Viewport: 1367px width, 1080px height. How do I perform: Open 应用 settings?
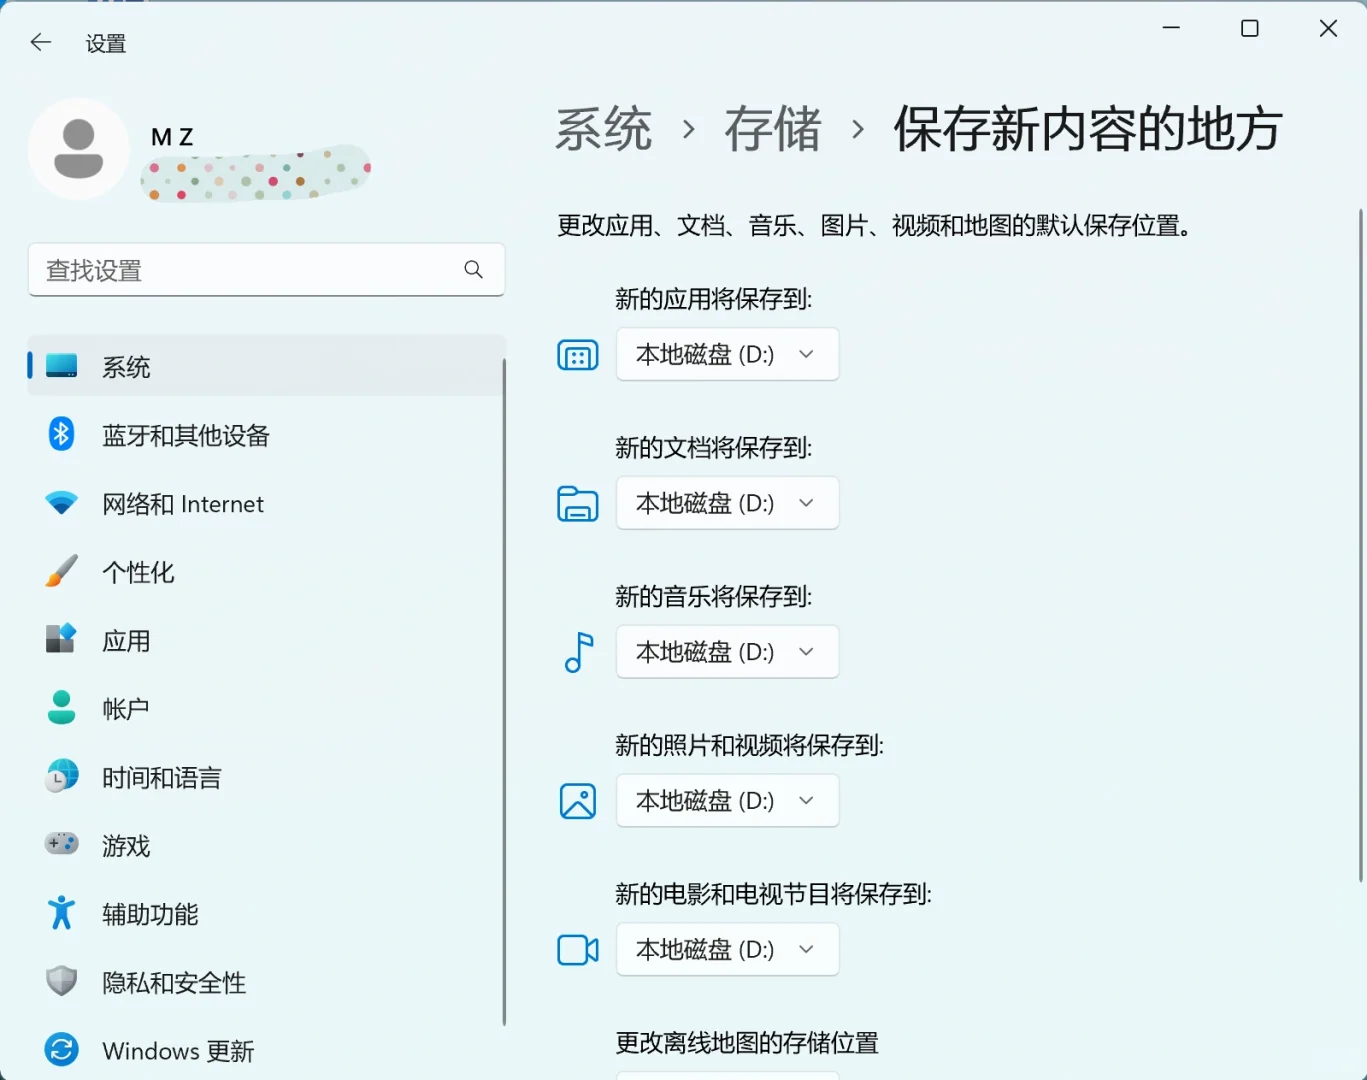[x=266, y=640]
